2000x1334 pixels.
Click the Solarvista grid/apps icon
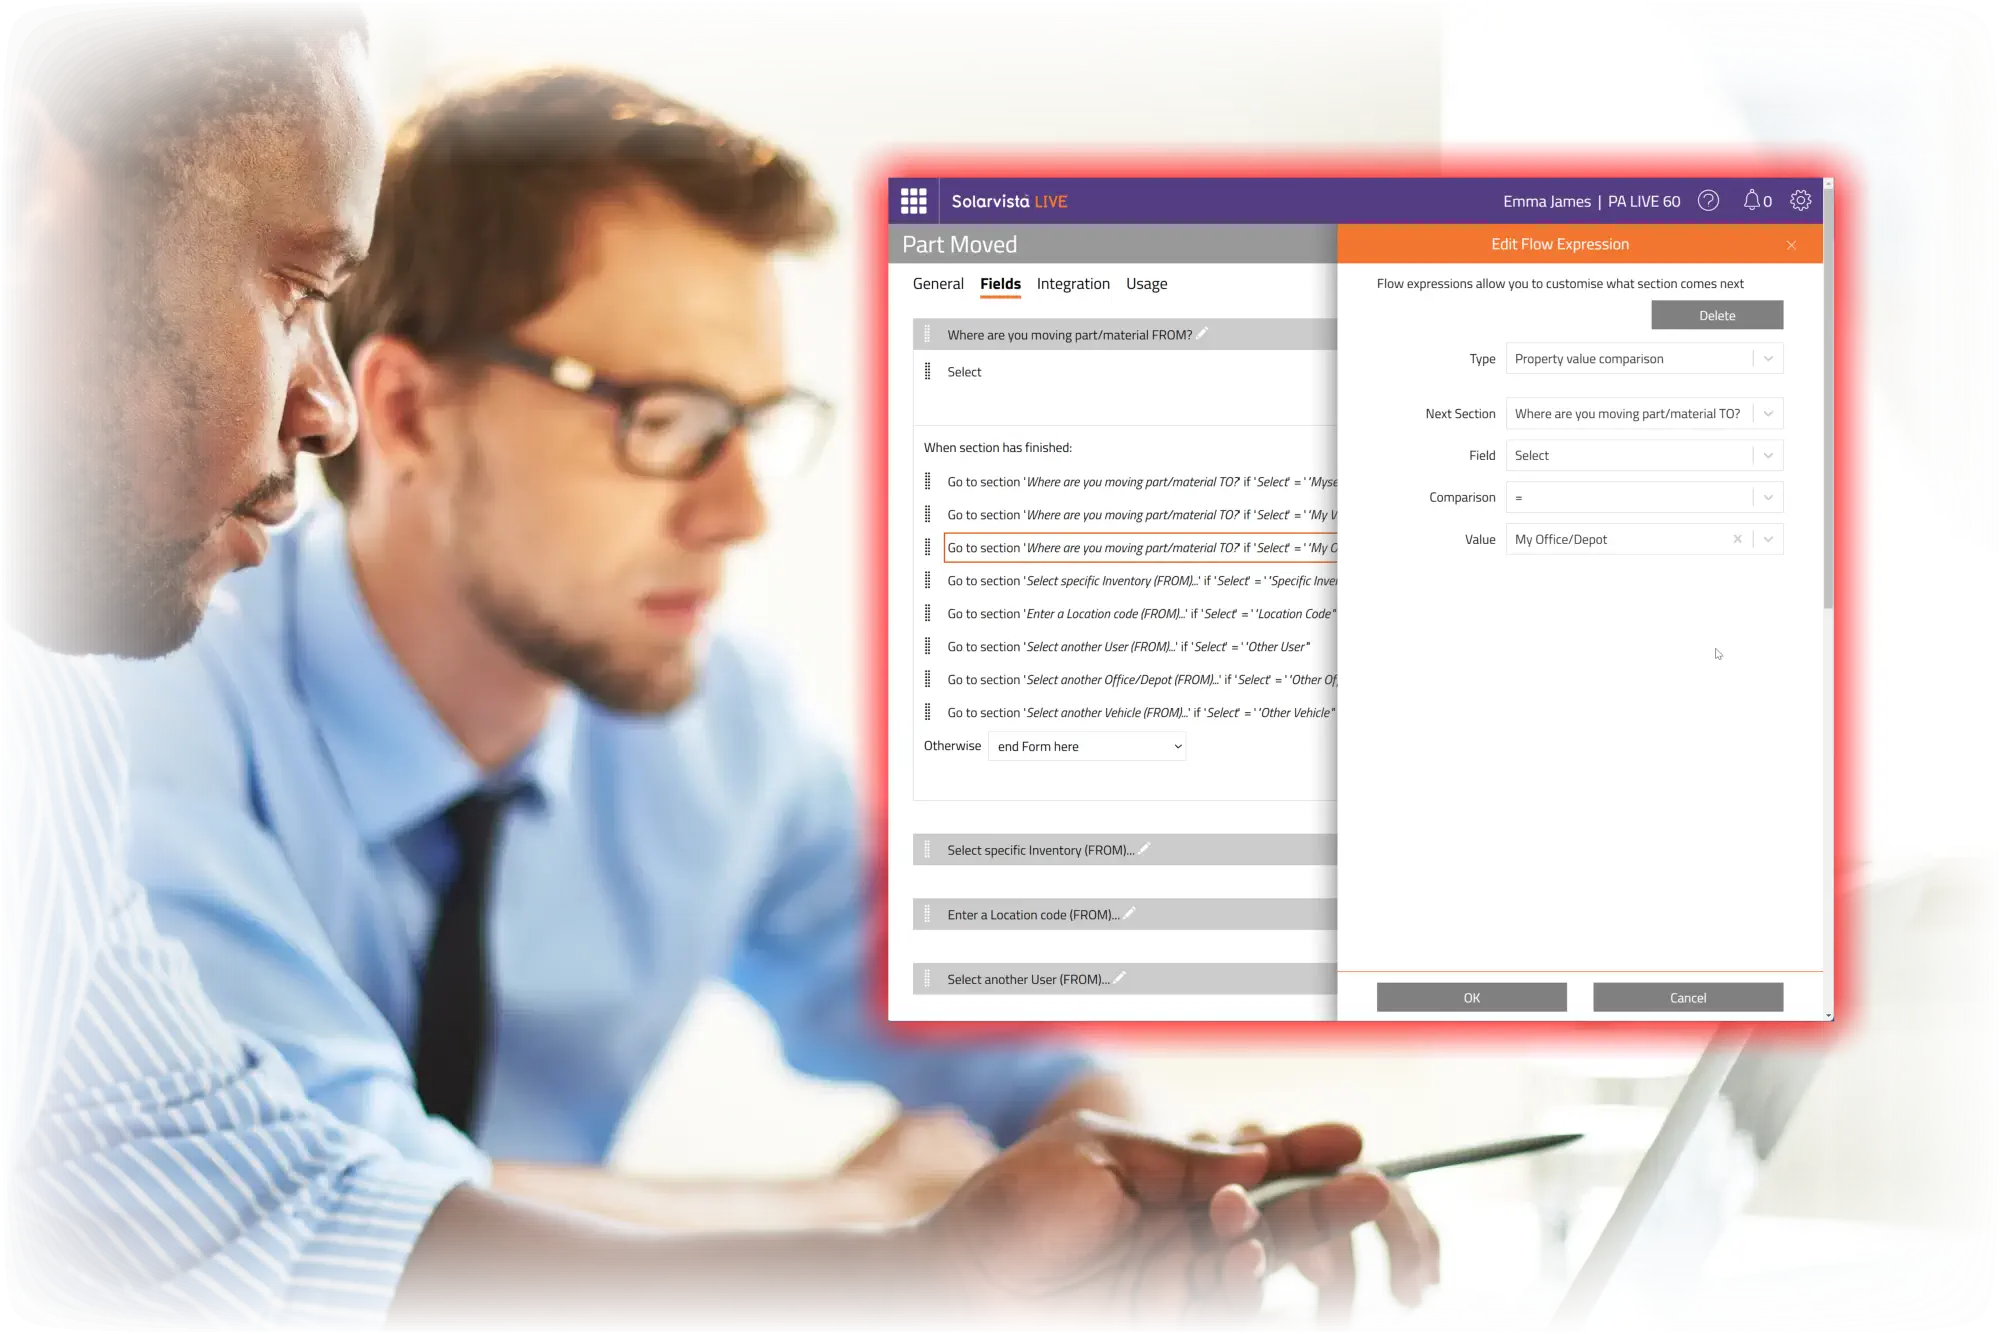914,200
